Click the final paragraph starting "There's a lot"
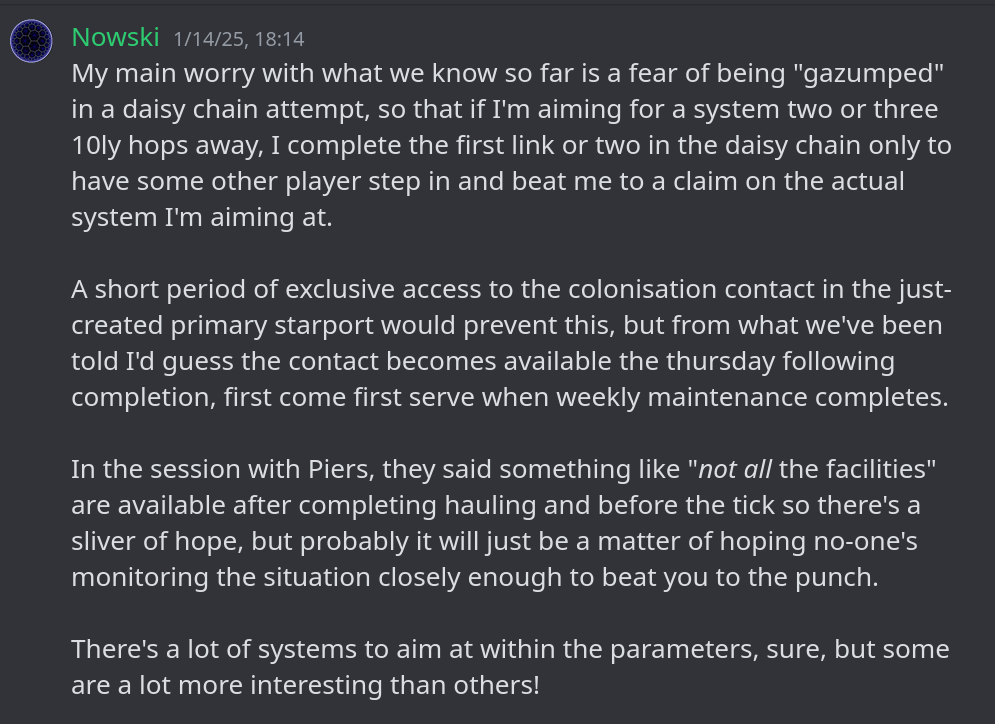This screenshot has width=995, height=724. click(510, 668)
